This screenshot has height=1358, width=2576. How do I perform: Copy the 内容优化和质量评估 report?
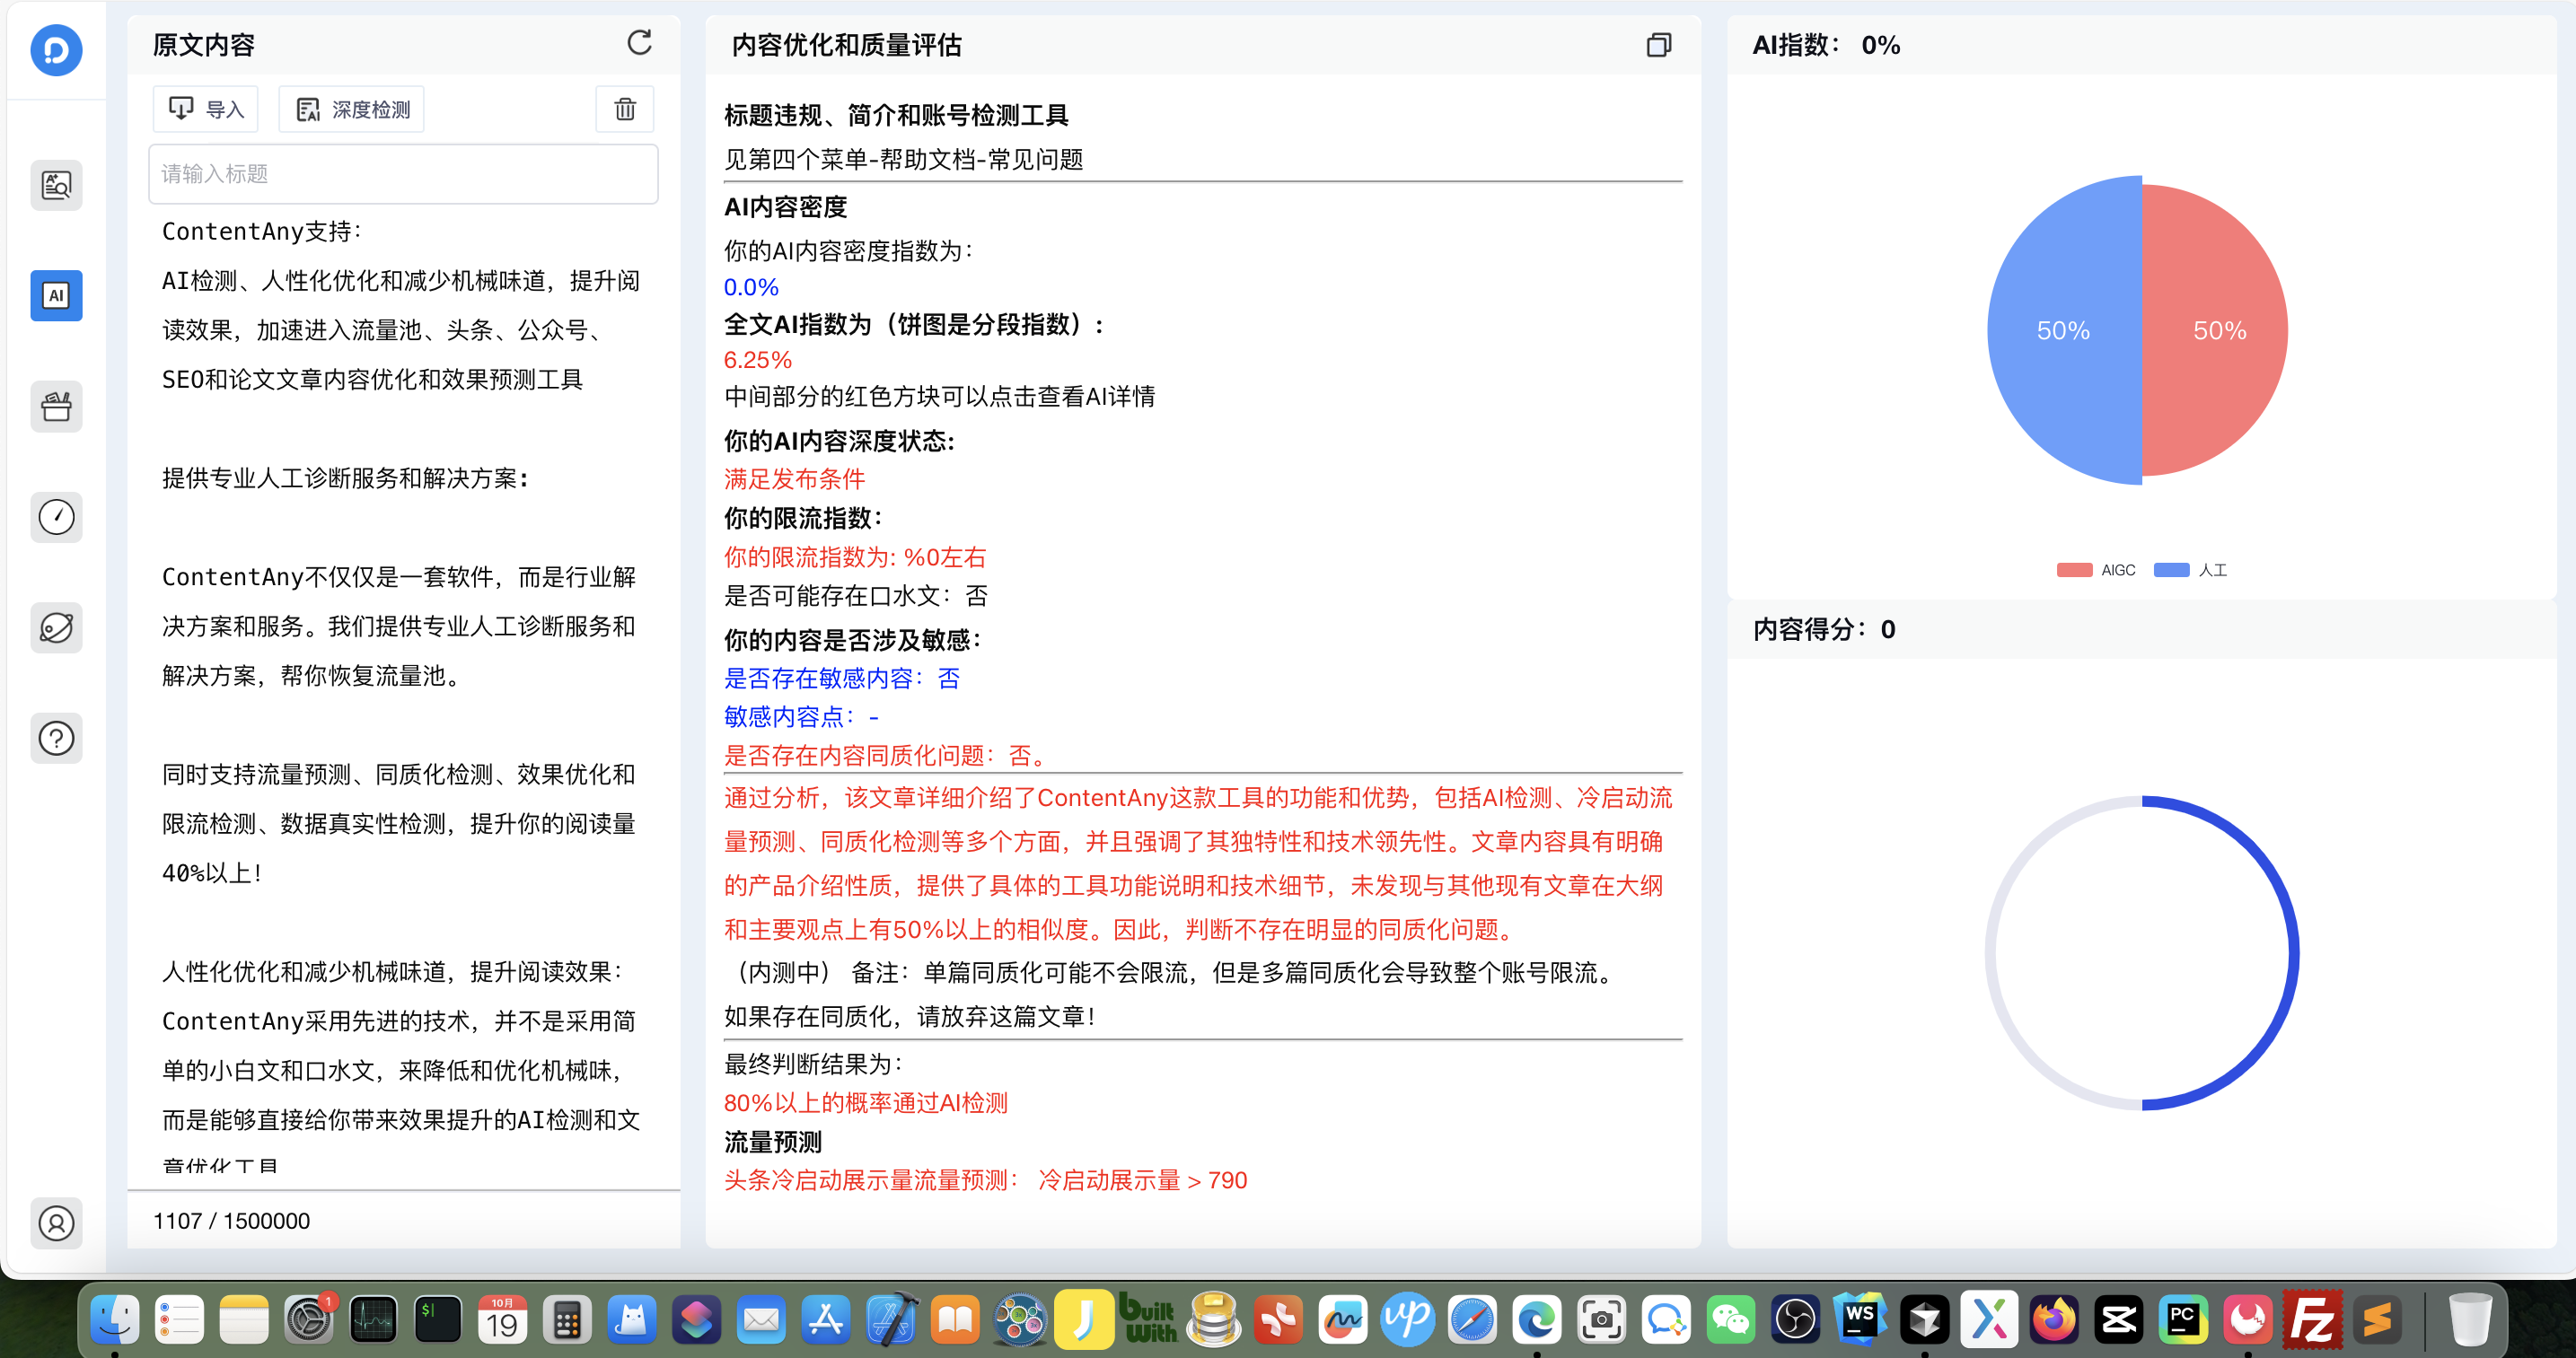pos(1658,45)
